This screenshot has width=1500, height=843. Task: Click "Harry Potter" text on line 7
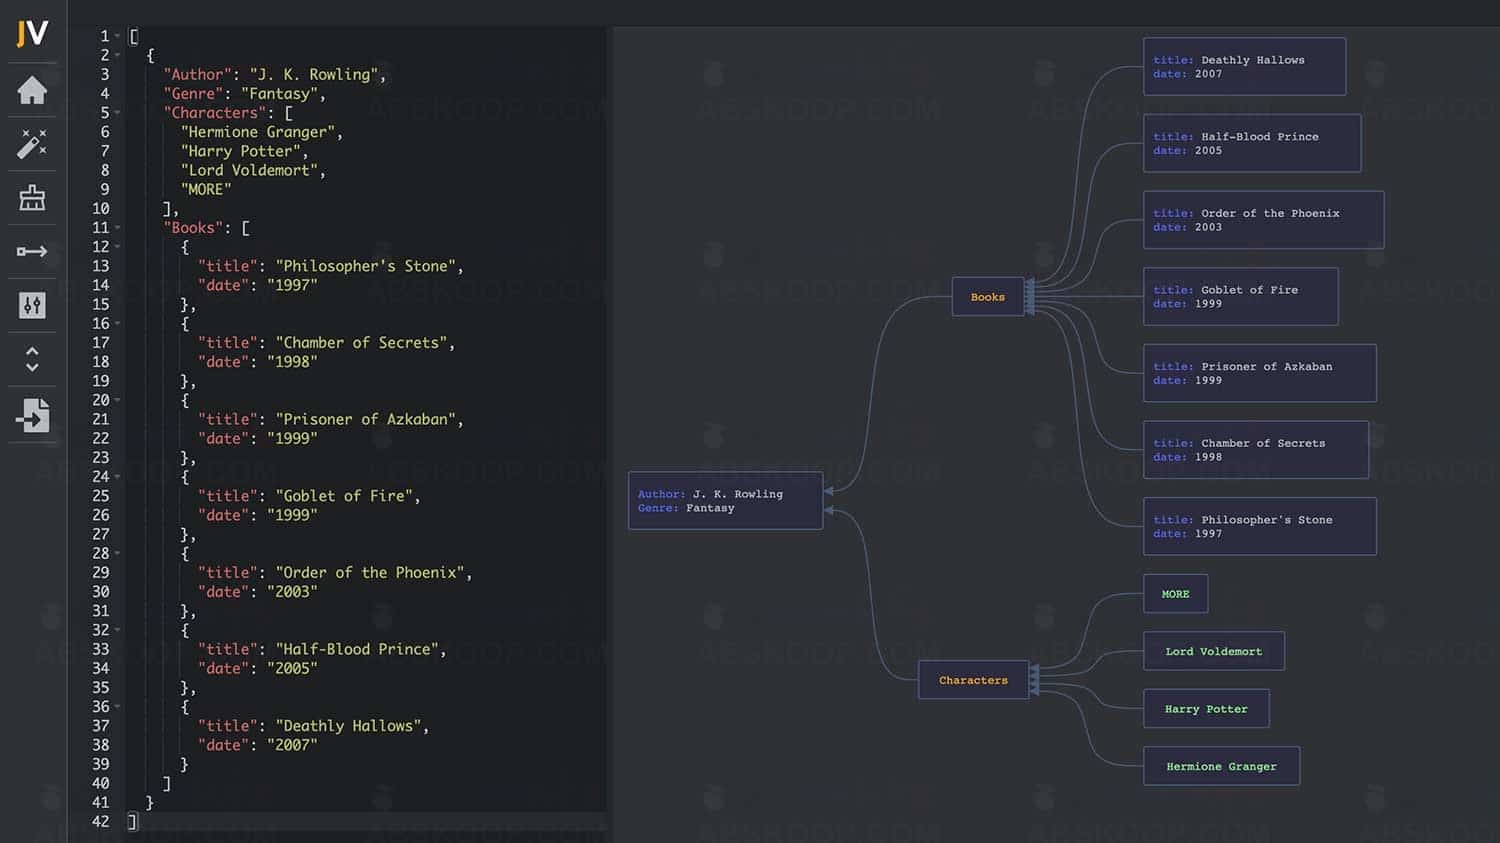pos(240,151)
